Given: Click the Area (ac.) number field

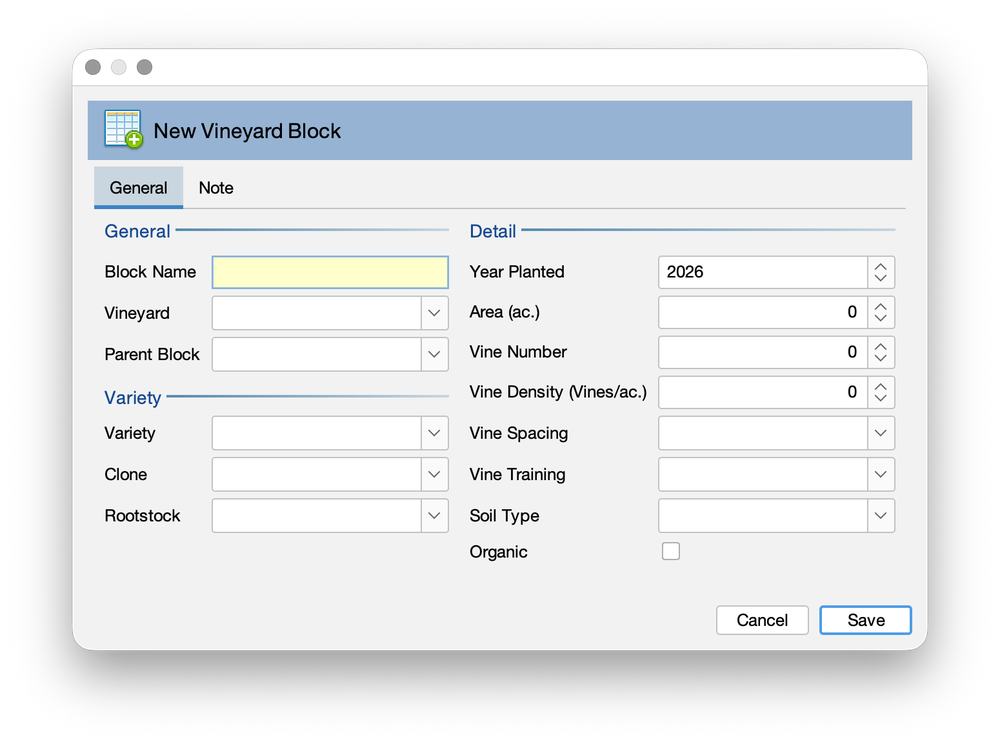Looking at the screenshot, I should coord(763,312).
